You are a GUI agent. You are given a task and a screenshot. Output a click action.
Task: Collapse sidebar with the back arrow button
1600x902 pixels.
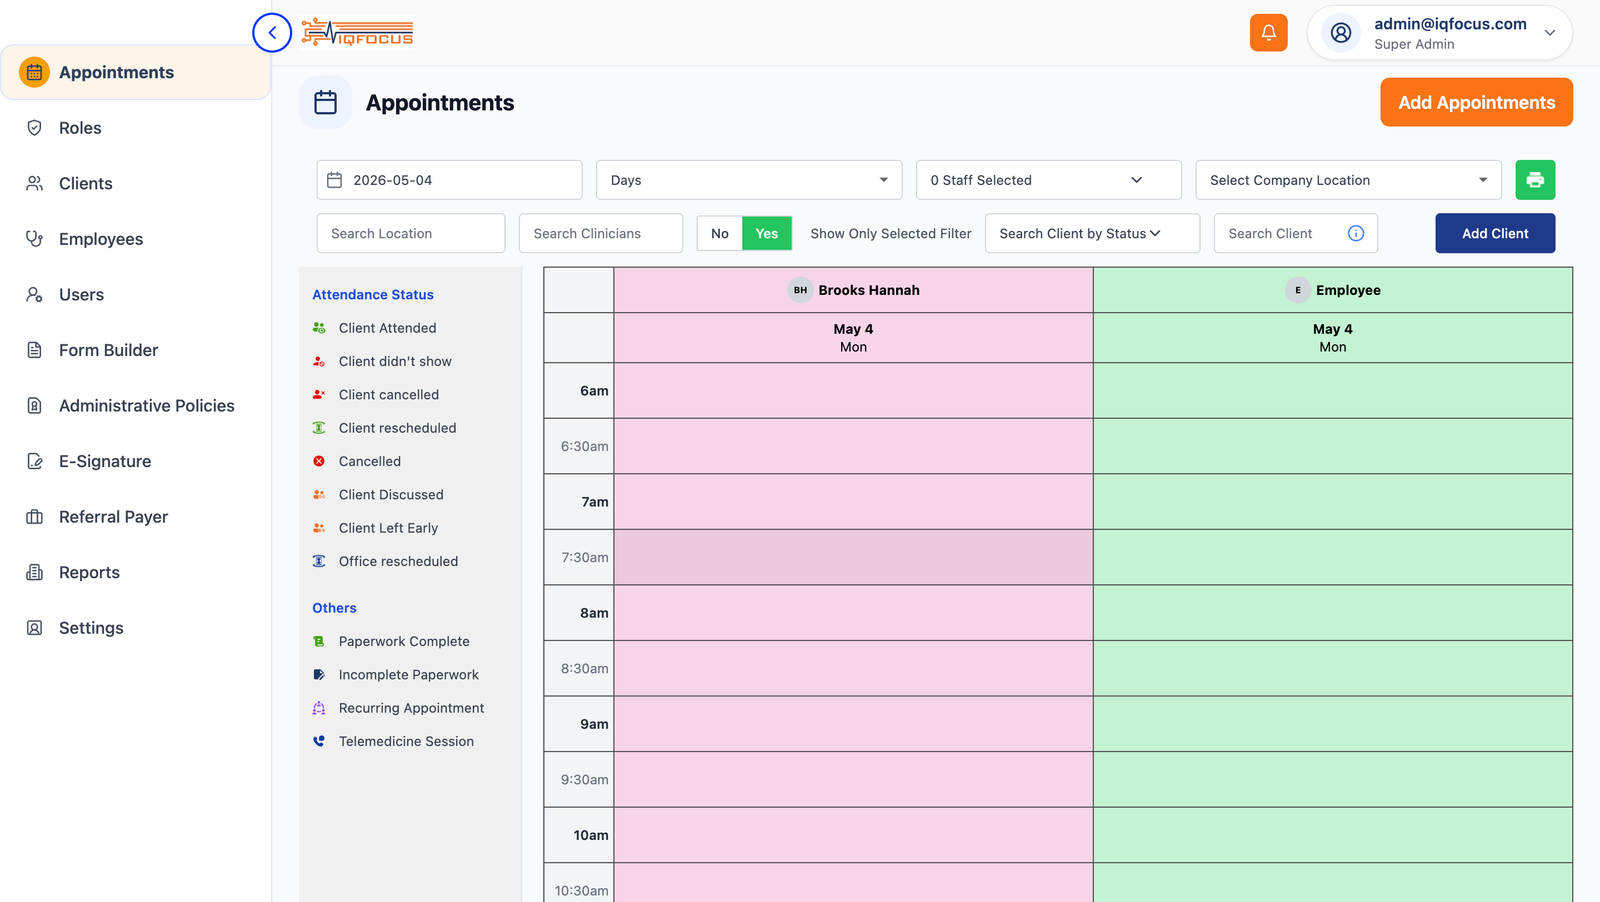click(x=272, y=33)
